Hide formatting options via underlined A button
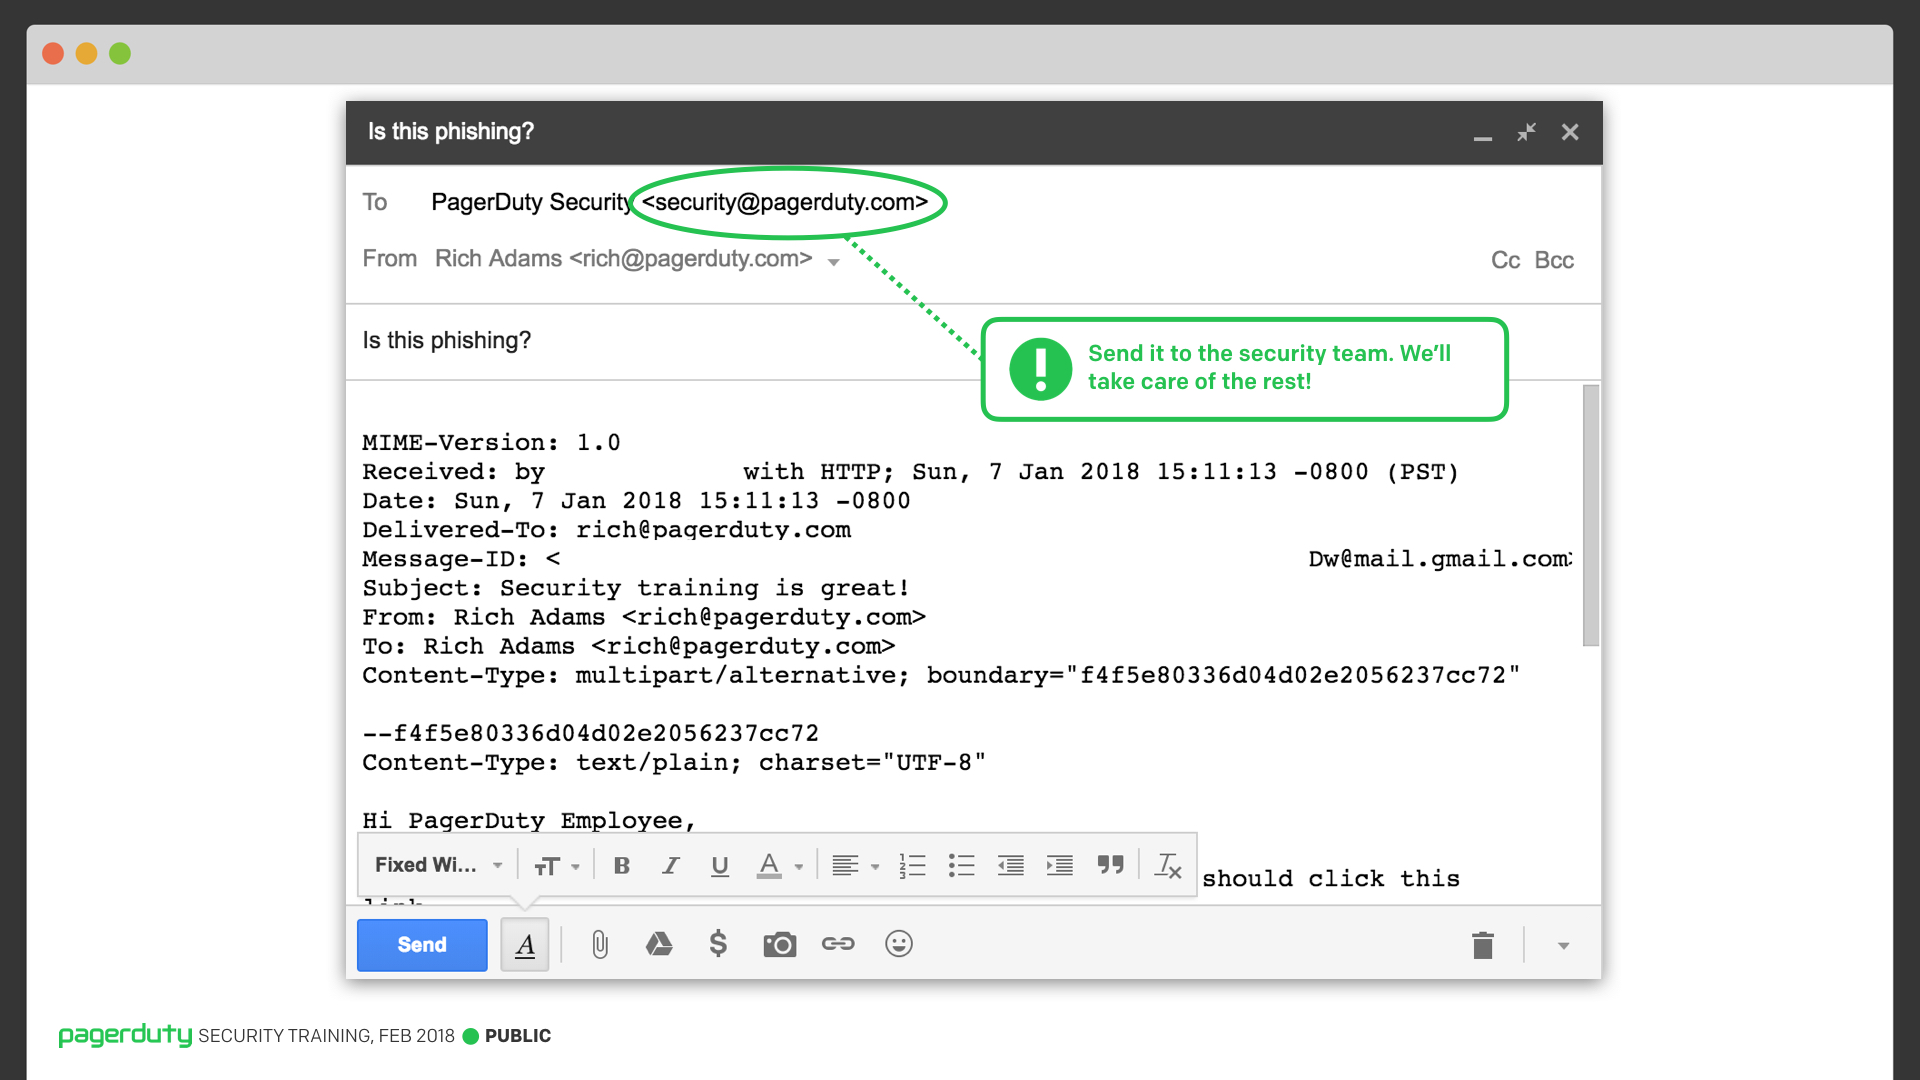 525,945
